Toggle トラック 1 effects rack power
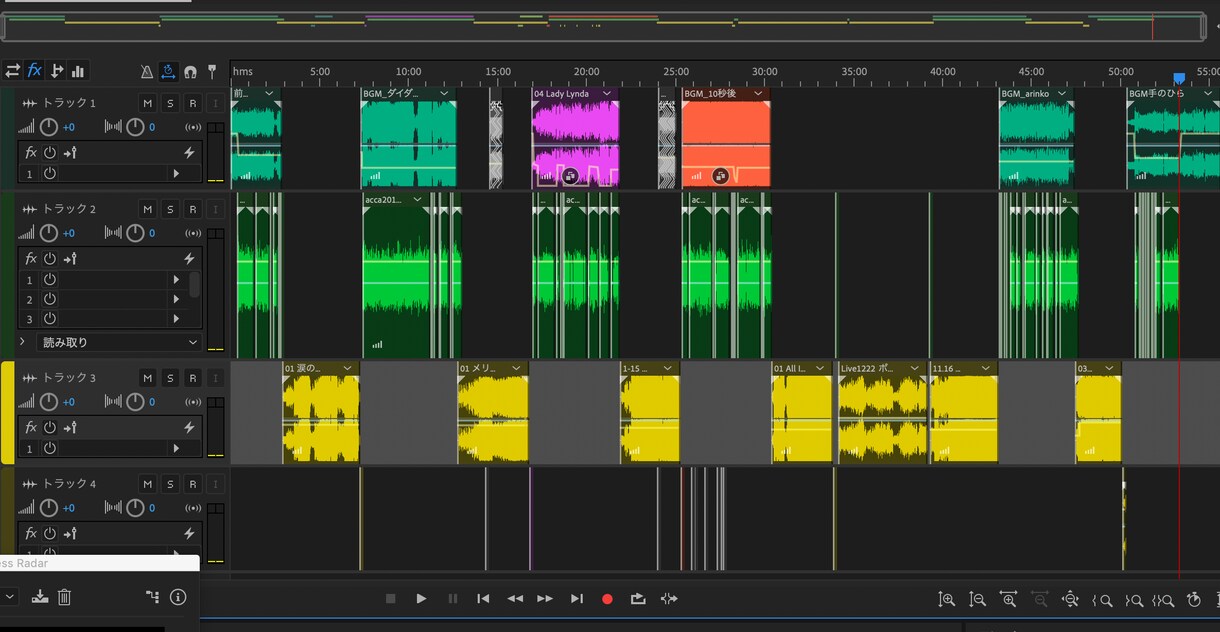 pyautogui.click(x=50, y=153)
